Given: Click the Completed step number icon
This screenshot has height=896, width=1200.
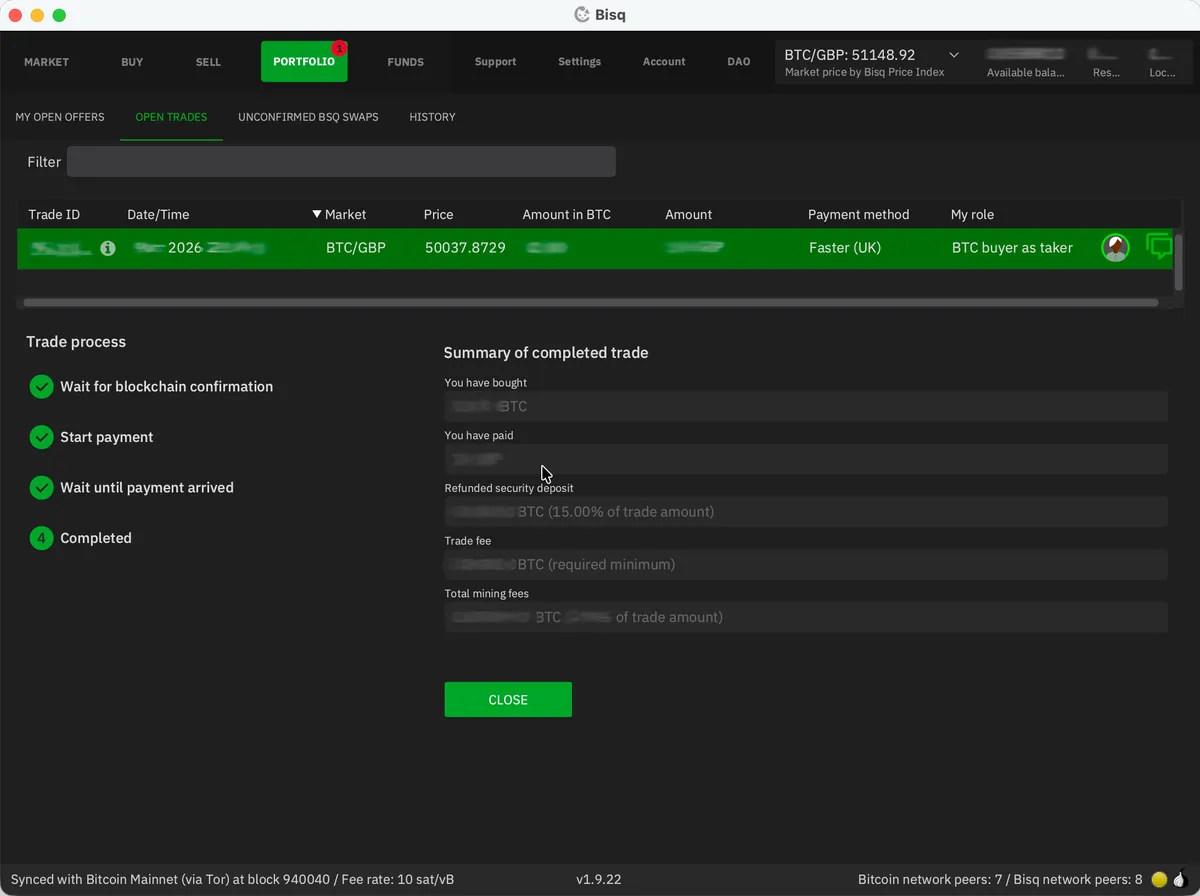Looking at the screenshot, I should point(41,538).
